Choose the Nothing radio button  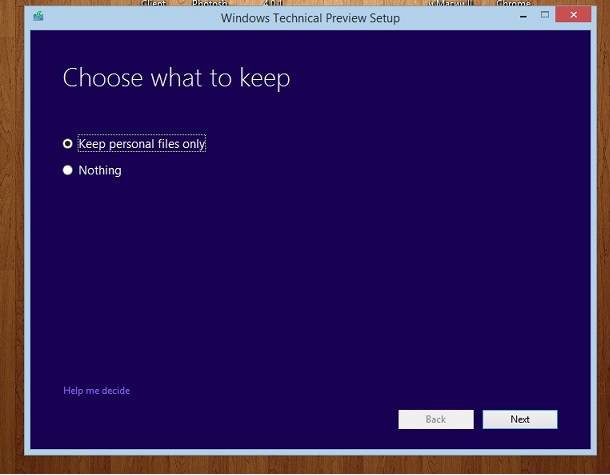coord(67,170)
